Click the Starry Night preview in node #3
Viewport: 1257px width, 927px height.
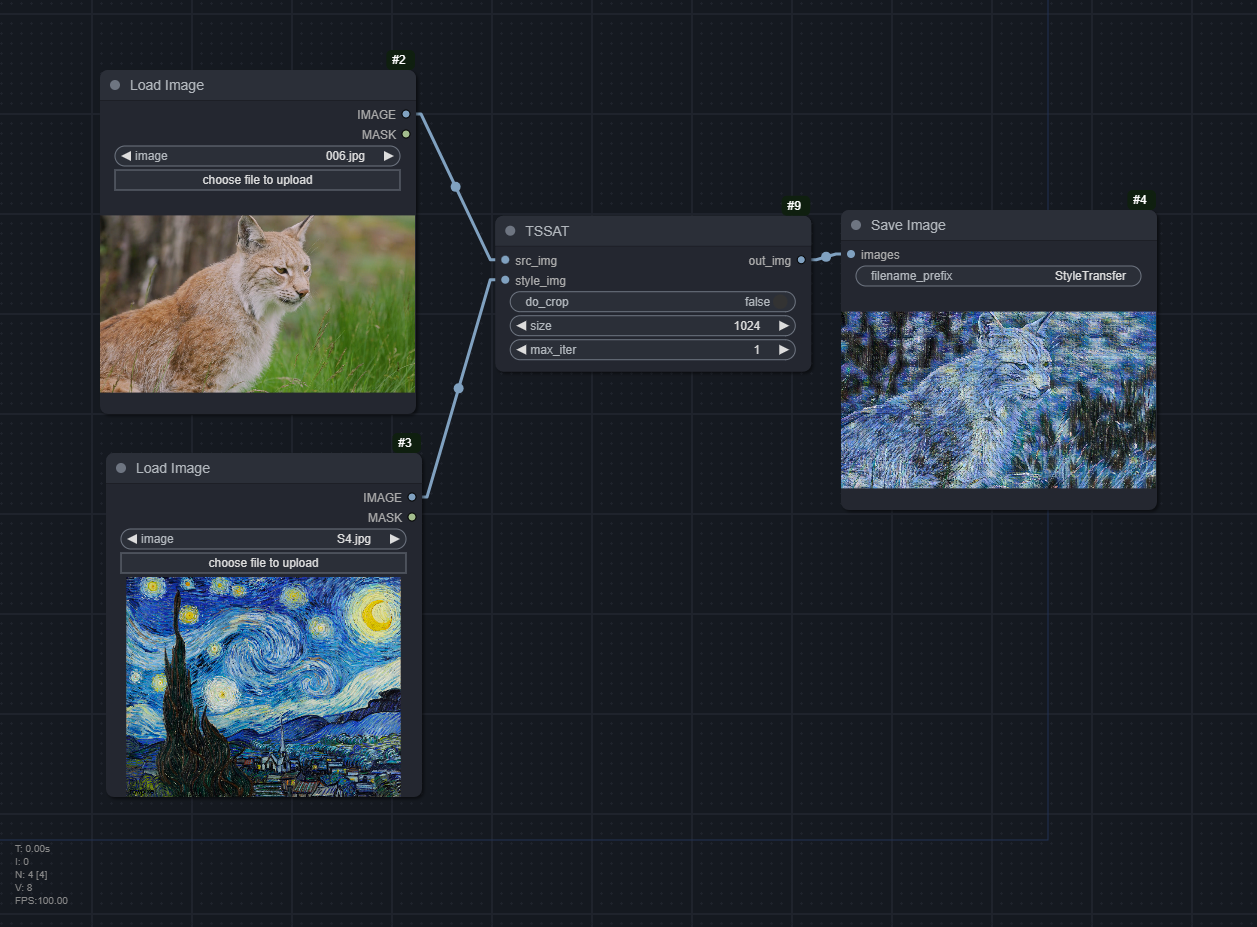[264, 687]
